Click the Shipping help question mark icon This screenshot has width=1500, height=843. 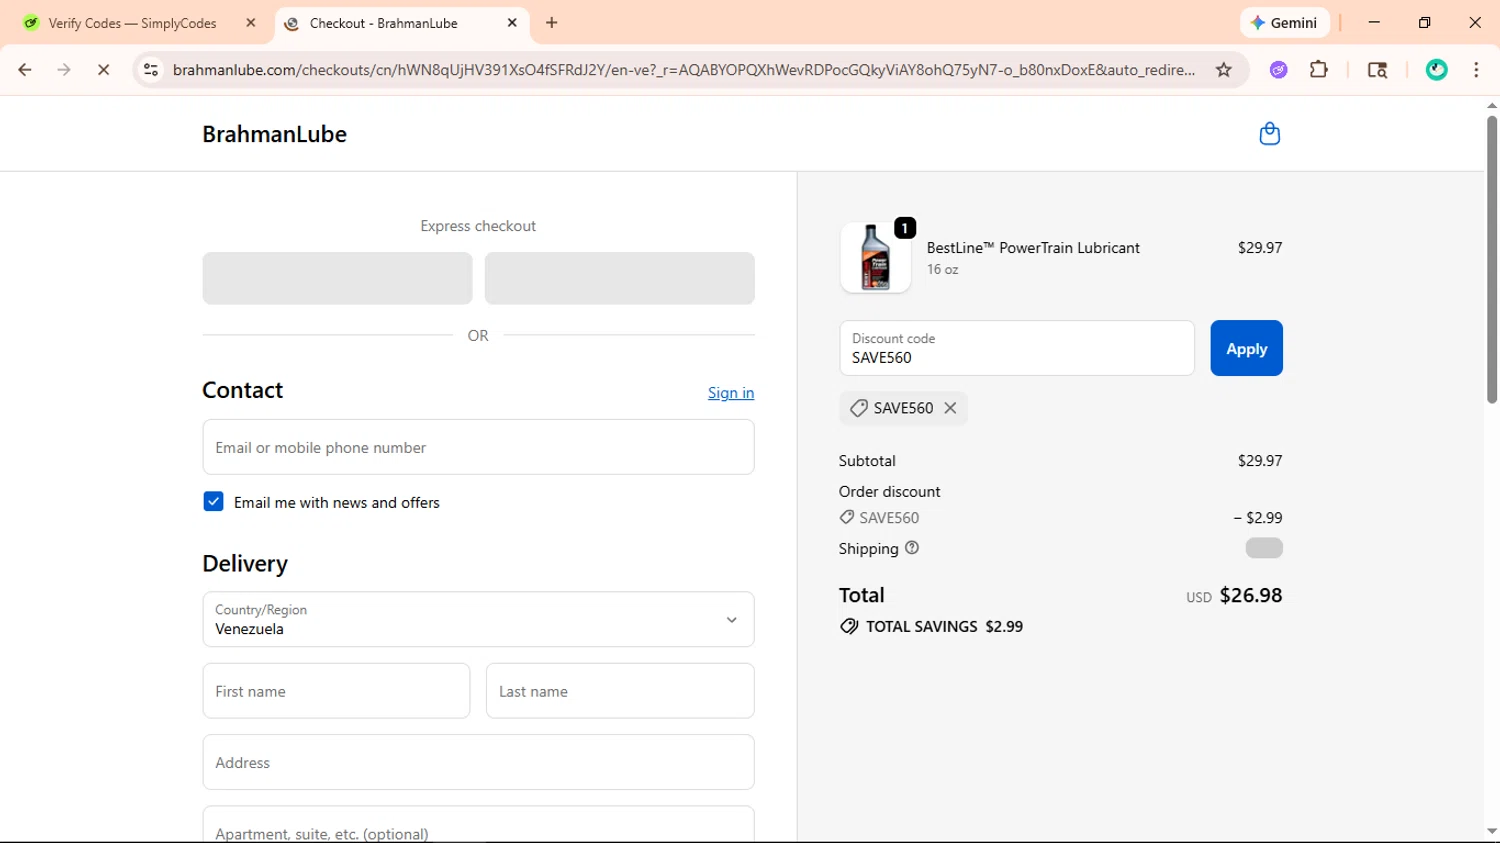tap(912, 548)
